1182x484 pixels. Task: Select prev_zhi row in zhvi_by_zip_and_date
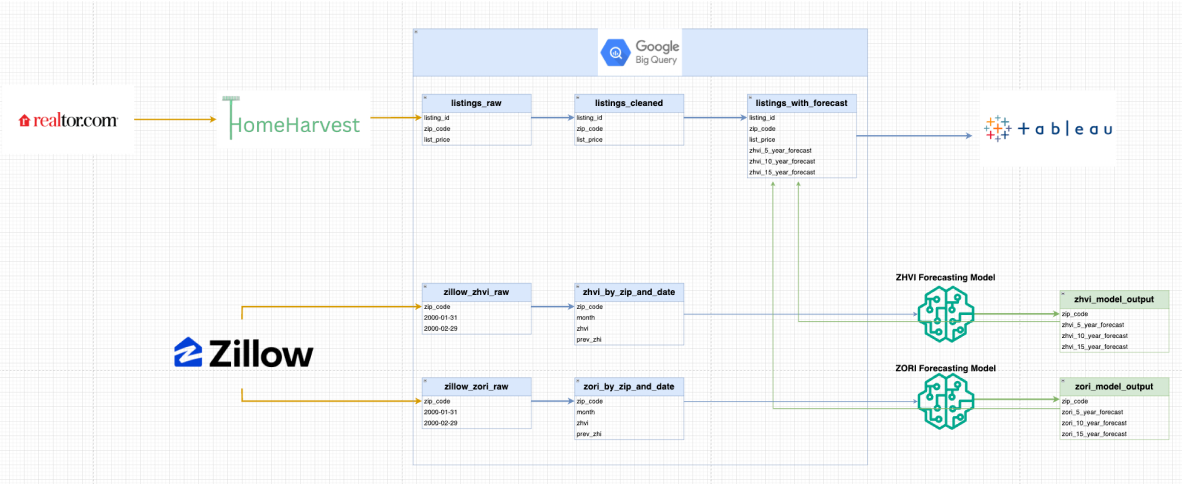(629, 339)
